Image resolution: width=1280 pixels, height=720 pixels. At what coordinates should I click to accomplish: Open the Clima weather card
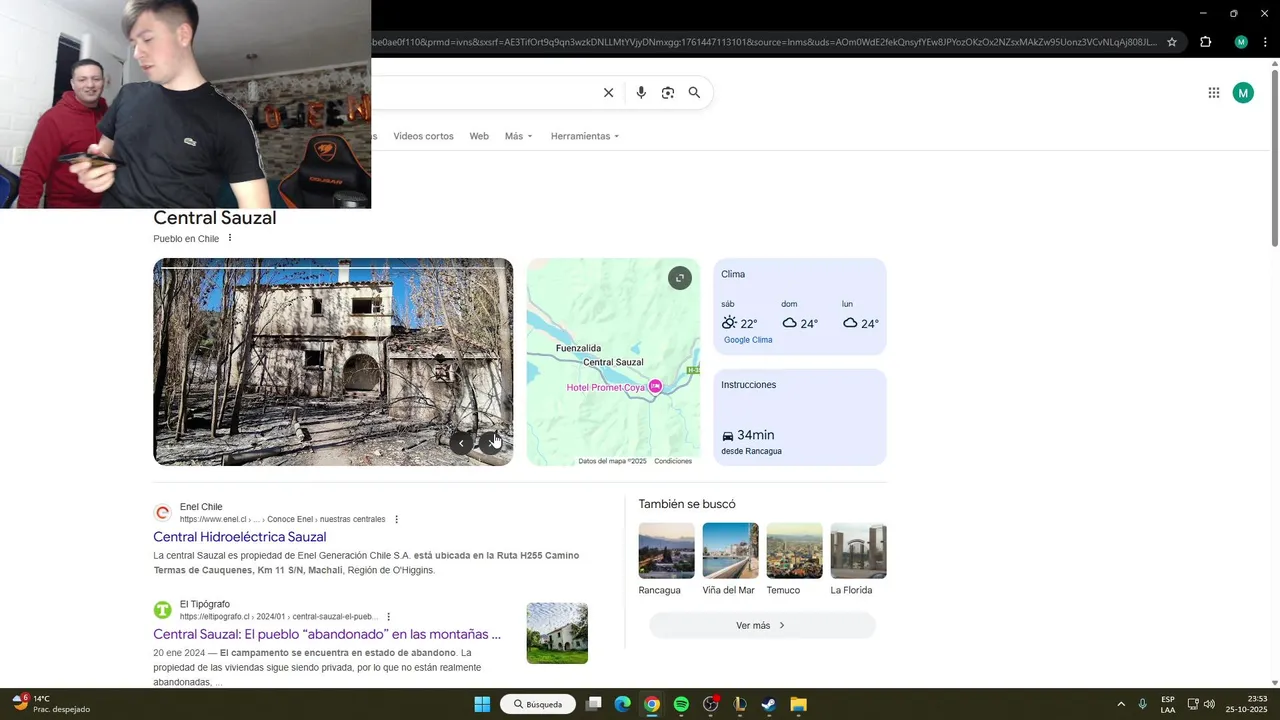800,306
